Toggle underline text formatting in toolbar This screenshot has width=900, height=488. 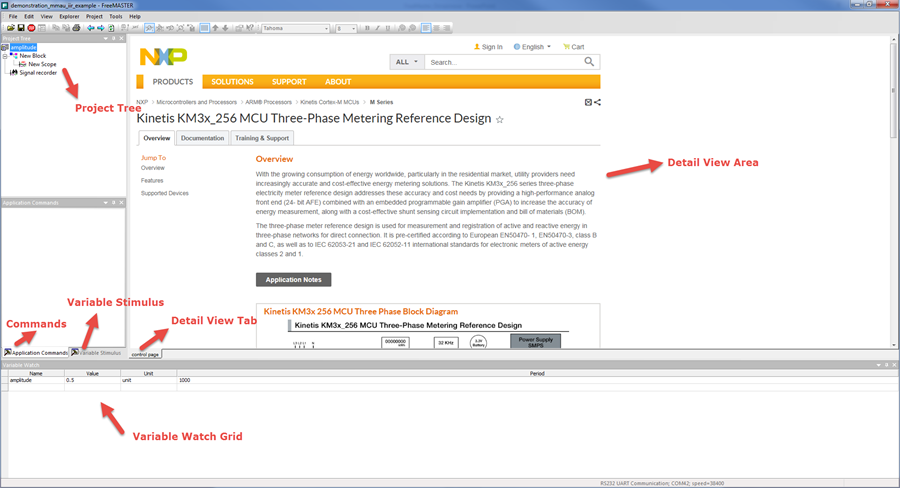tap(388, 28)
